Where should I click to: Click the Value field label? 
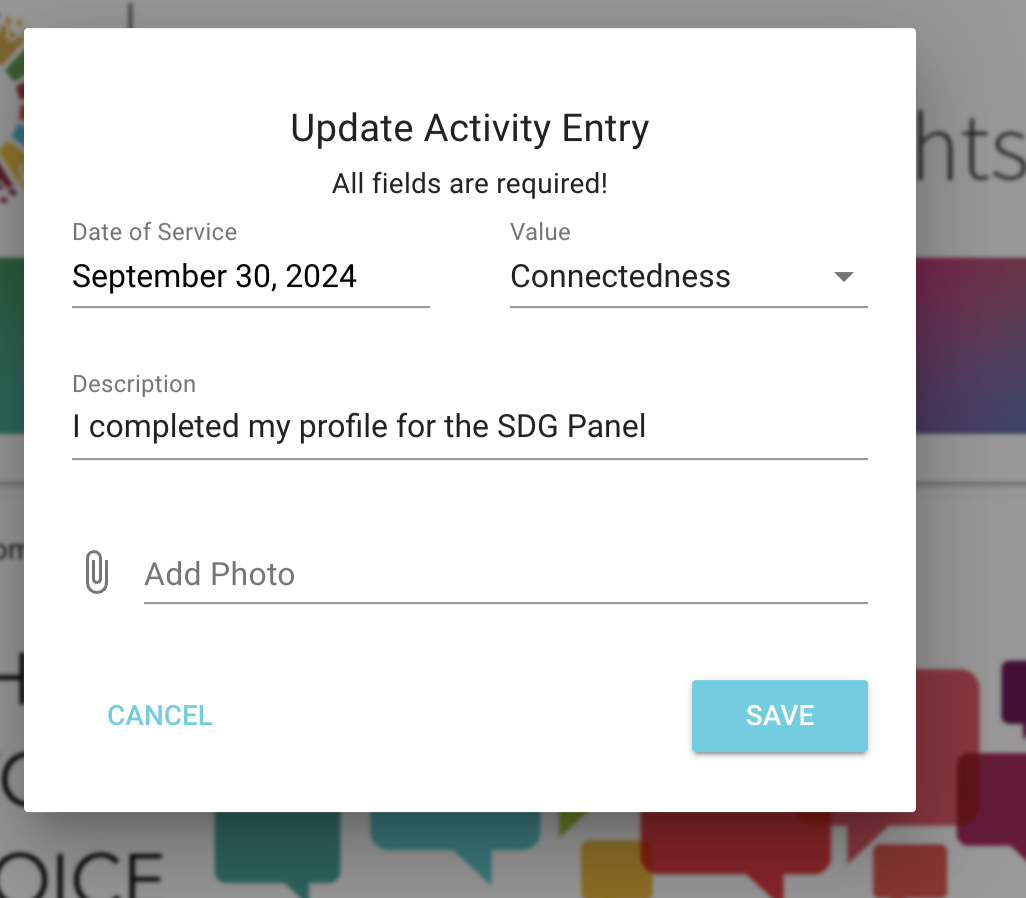540,232
